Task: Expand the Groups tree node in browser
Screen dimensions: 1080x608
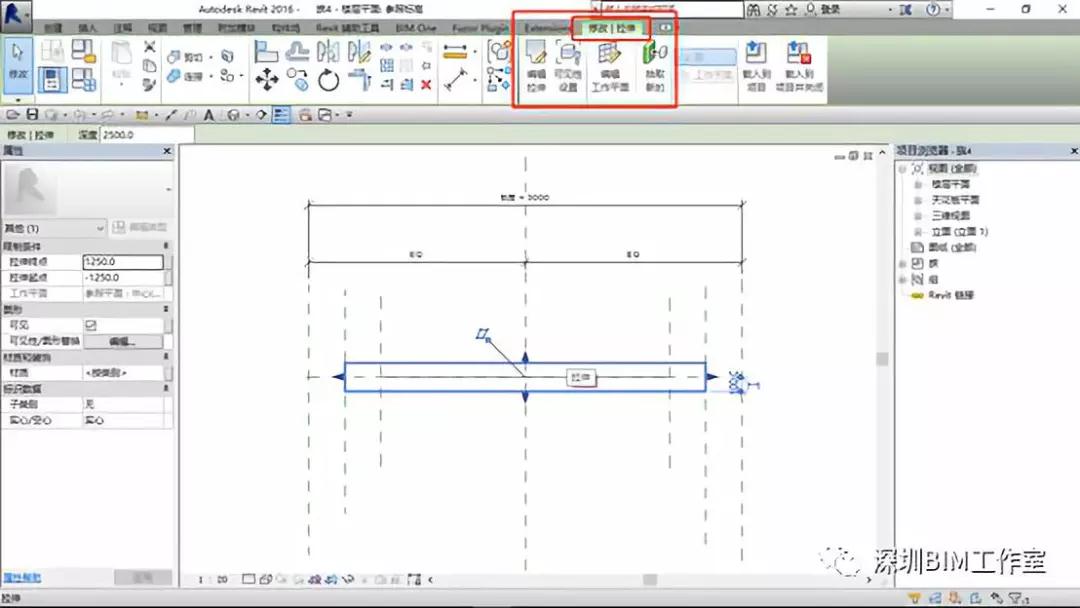Action: pyautogui.click(x=902, y=279)
